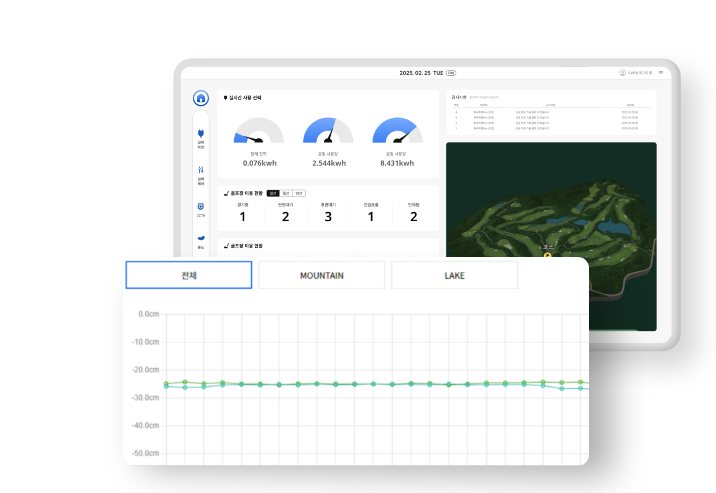
Task: Open the hamburger menu at top right
Action: [660, 73]
